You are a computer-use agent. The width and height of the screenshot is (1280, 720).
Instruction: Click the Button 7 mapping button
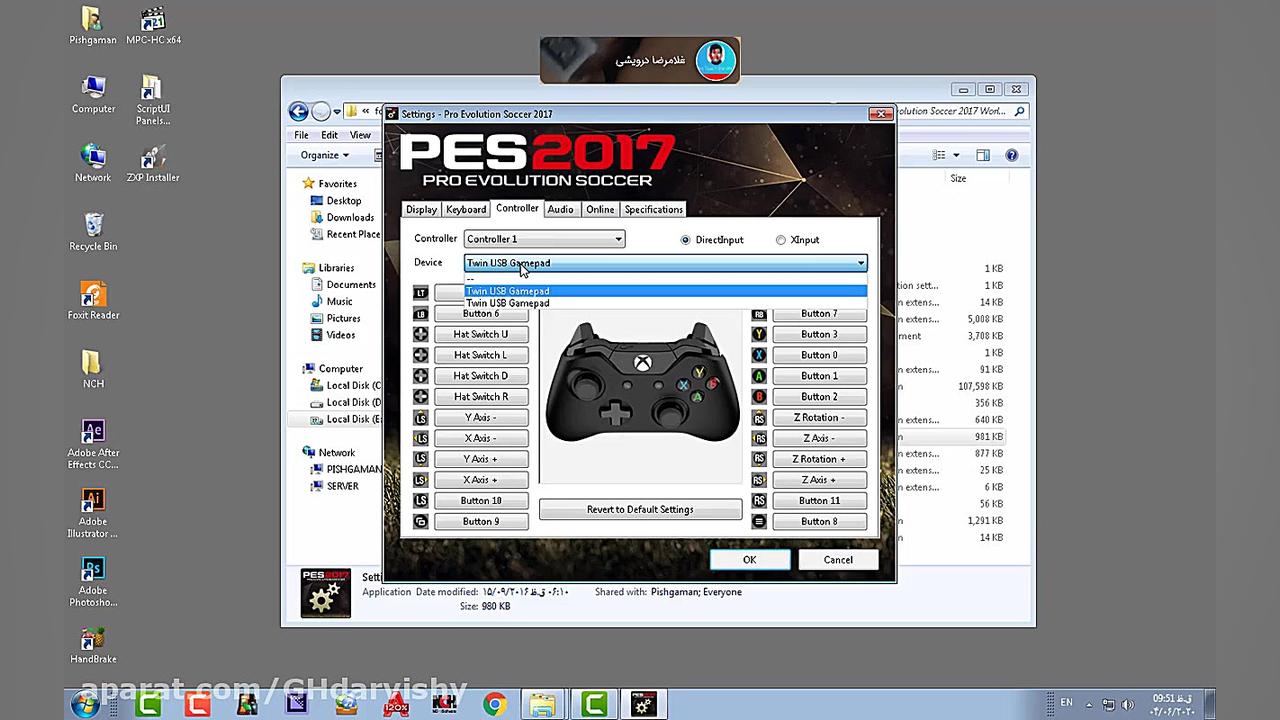(819, 314)
